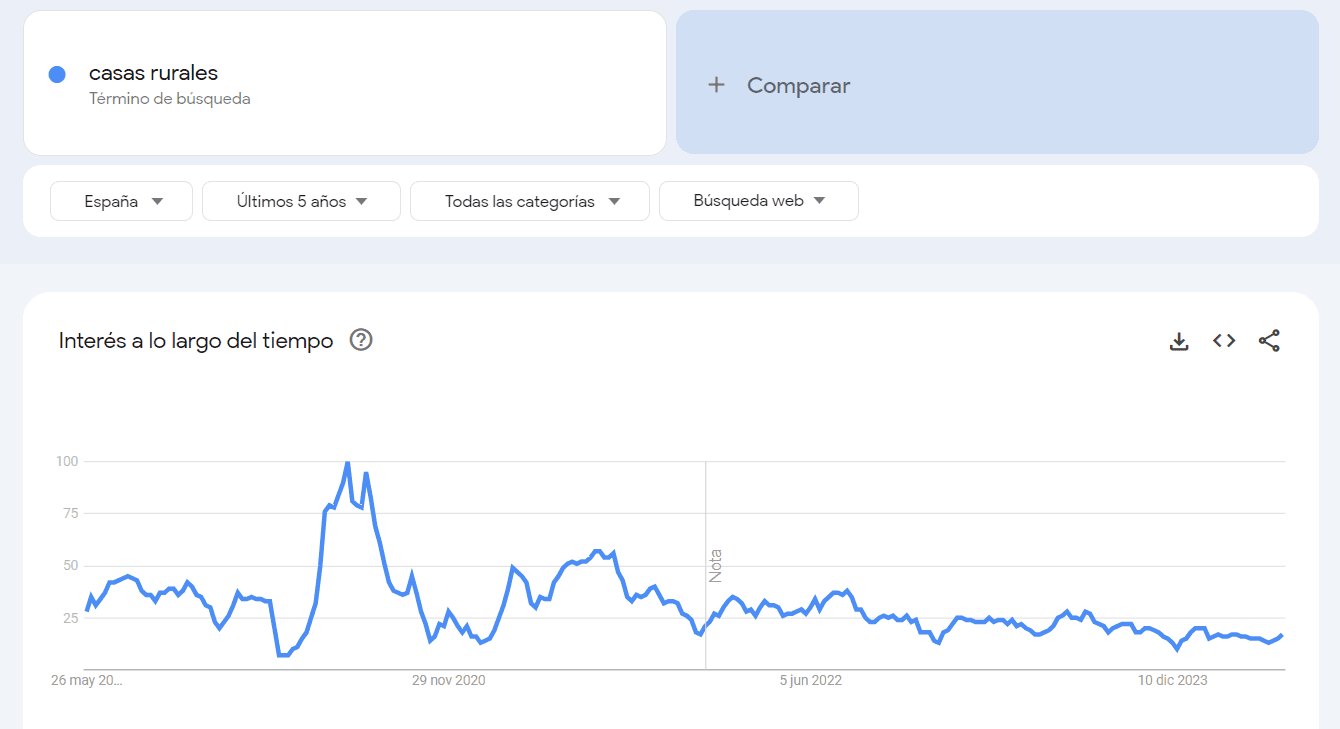This screenshot has width=1340, height=729.
Task: Click the Interés a lo largo del tiempo heading
Action: click(196, 341)
